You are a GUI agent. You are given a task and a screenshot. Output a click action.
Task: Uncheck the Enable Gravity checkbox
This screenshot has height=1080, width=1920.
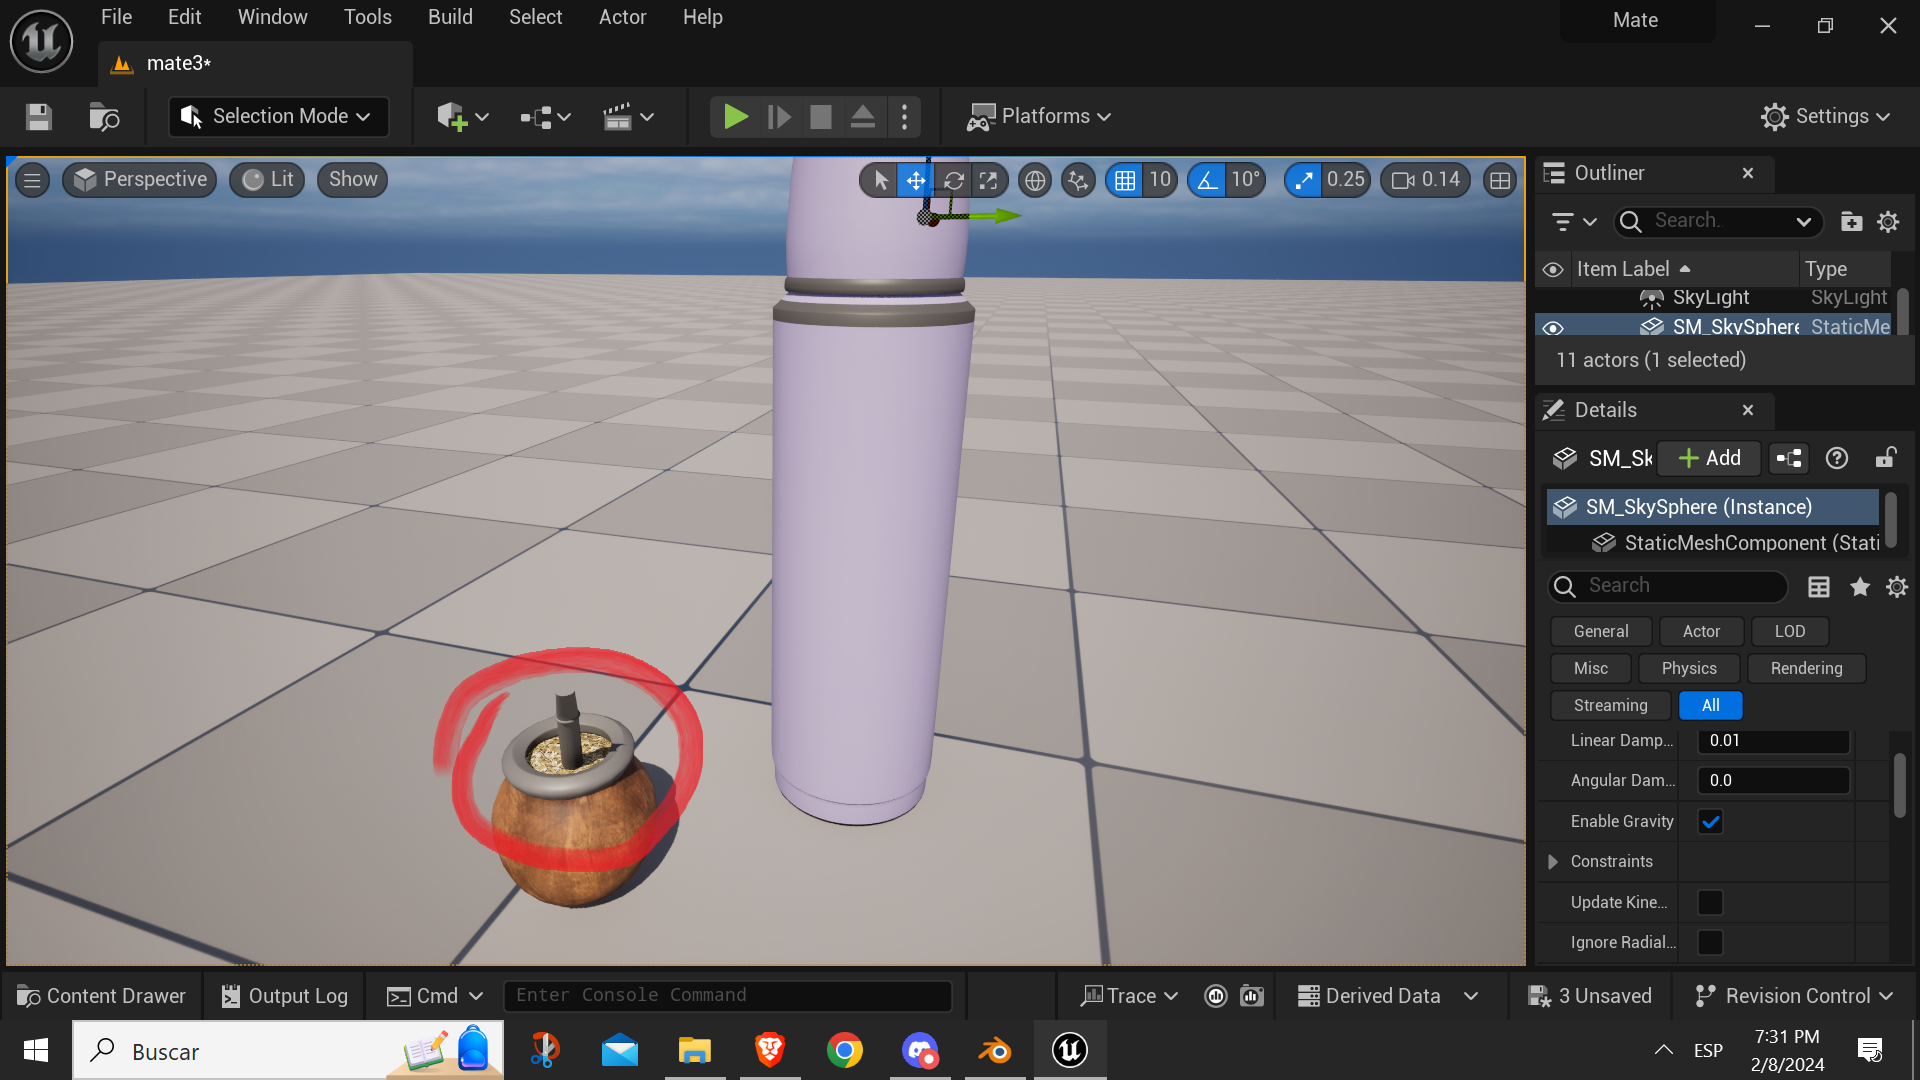pyautogui.click(x=1711, y=822)
